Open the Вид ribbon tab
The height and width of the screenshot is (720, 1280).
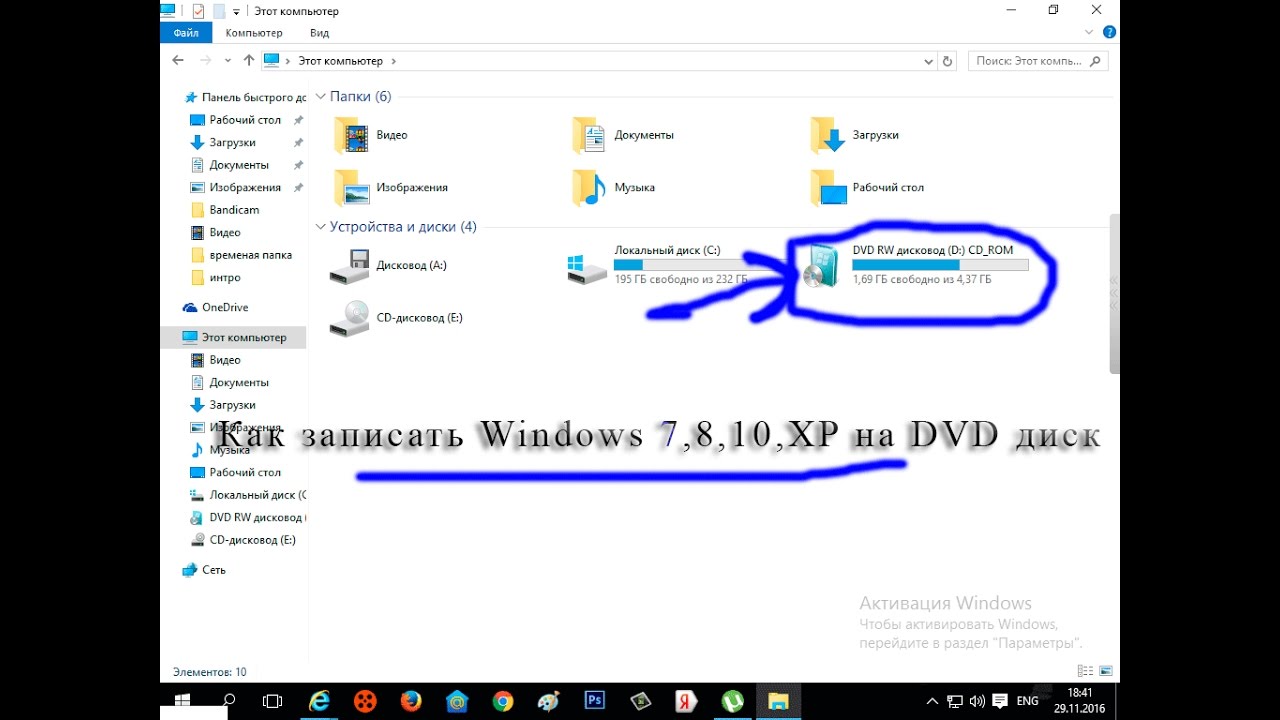coord(319,32)
